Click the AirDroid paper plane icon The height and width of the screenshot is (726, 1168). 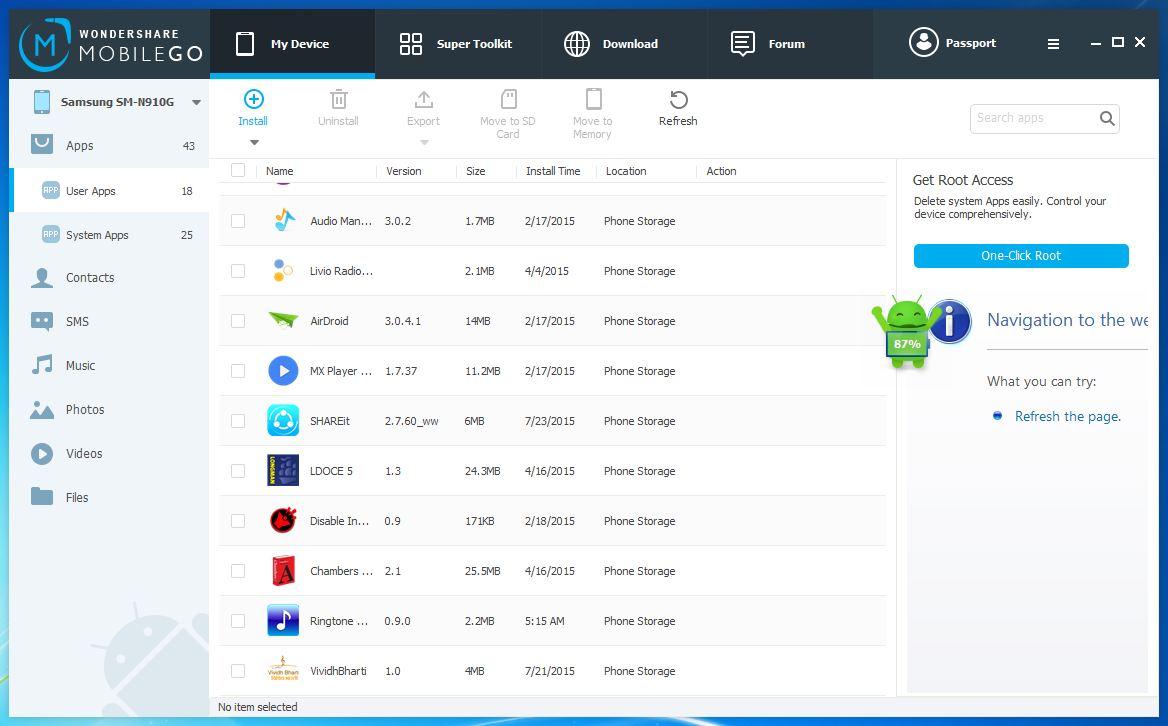tap(283, 320)
